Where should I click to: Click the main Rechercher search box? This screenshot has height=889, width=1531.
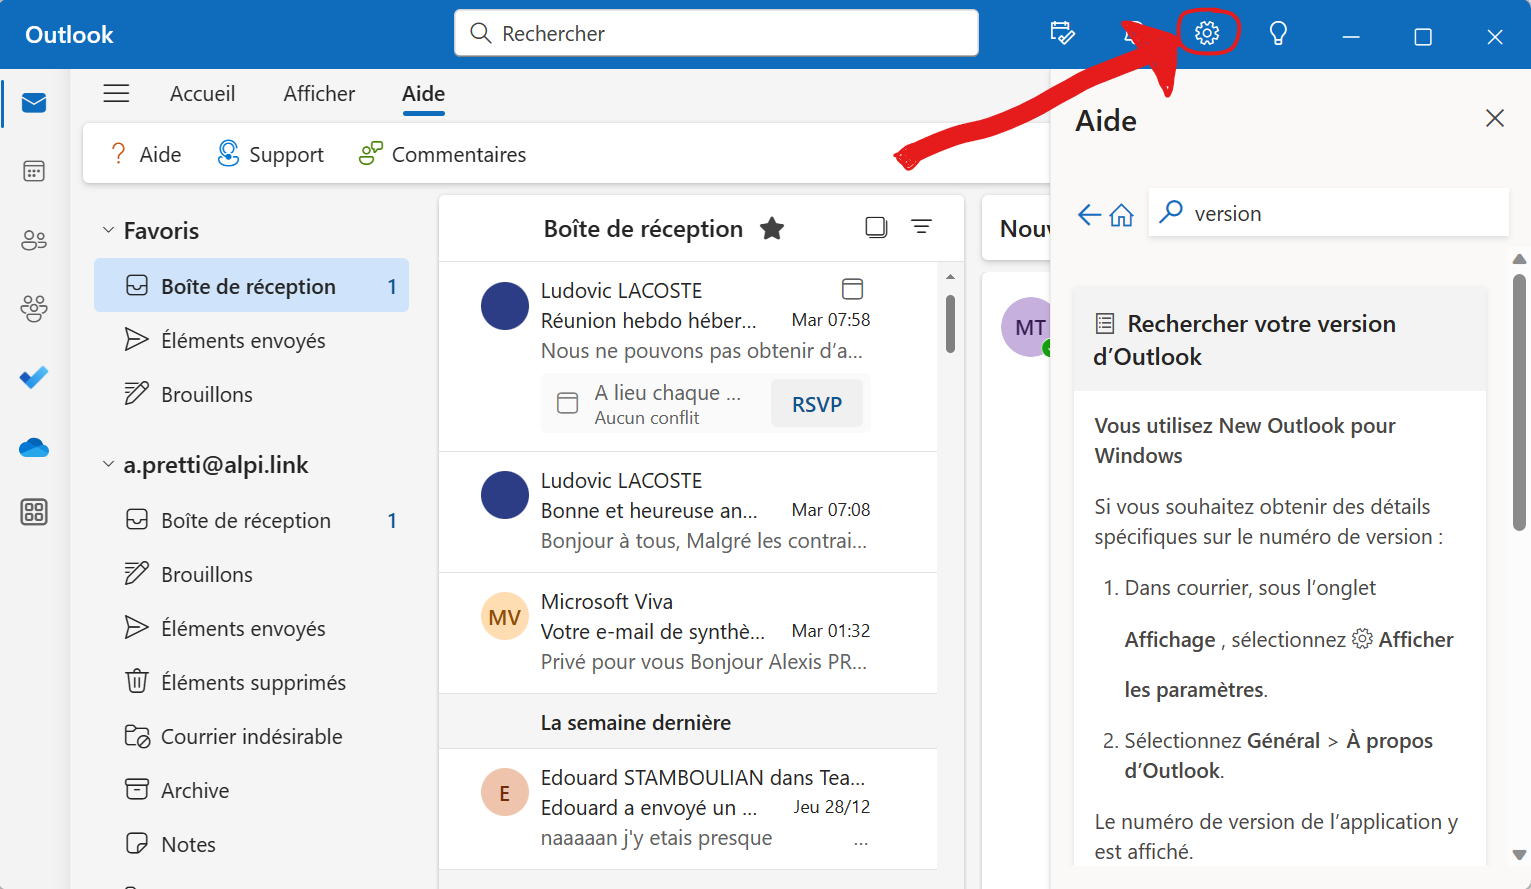click(x=716, y=33)
